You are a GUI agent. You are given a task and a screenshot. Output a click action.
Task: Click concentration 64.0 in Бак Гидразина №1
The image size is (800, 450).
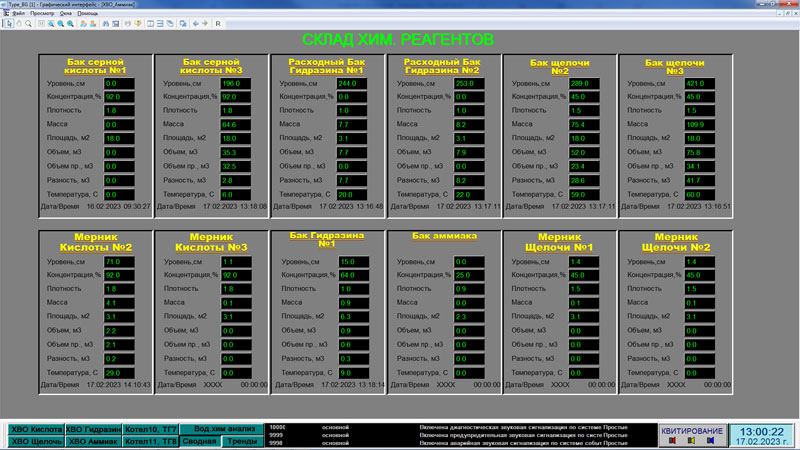tap(354, 275)
